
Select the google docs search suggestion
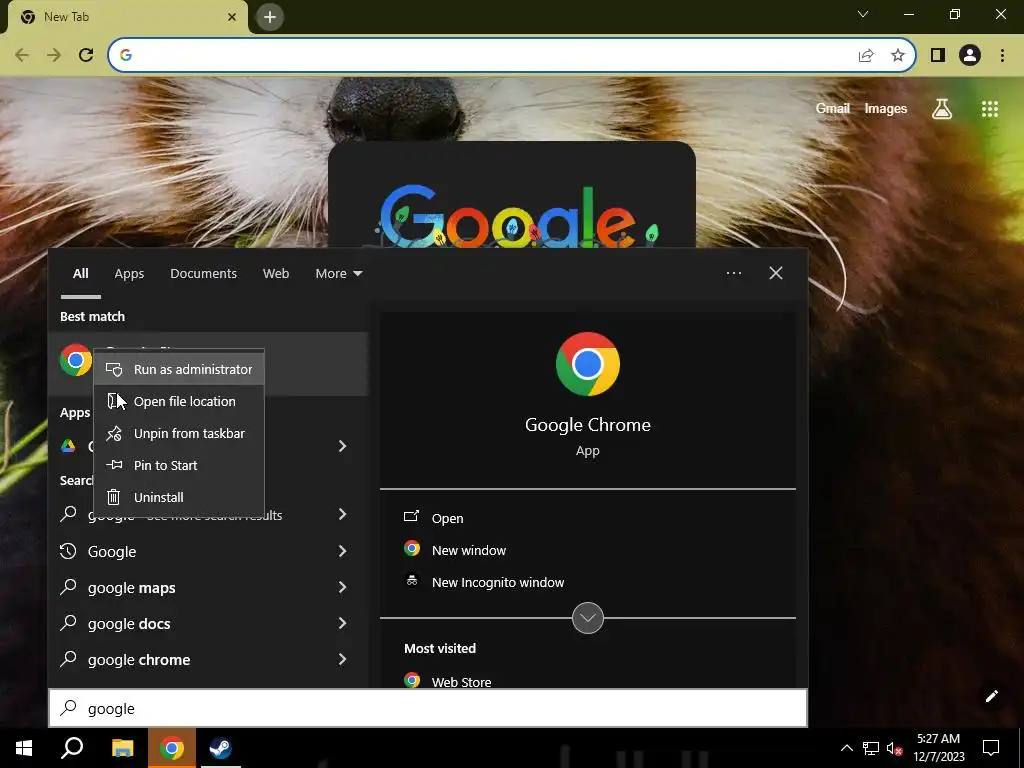pyautogui.click(x=208, y=623)
